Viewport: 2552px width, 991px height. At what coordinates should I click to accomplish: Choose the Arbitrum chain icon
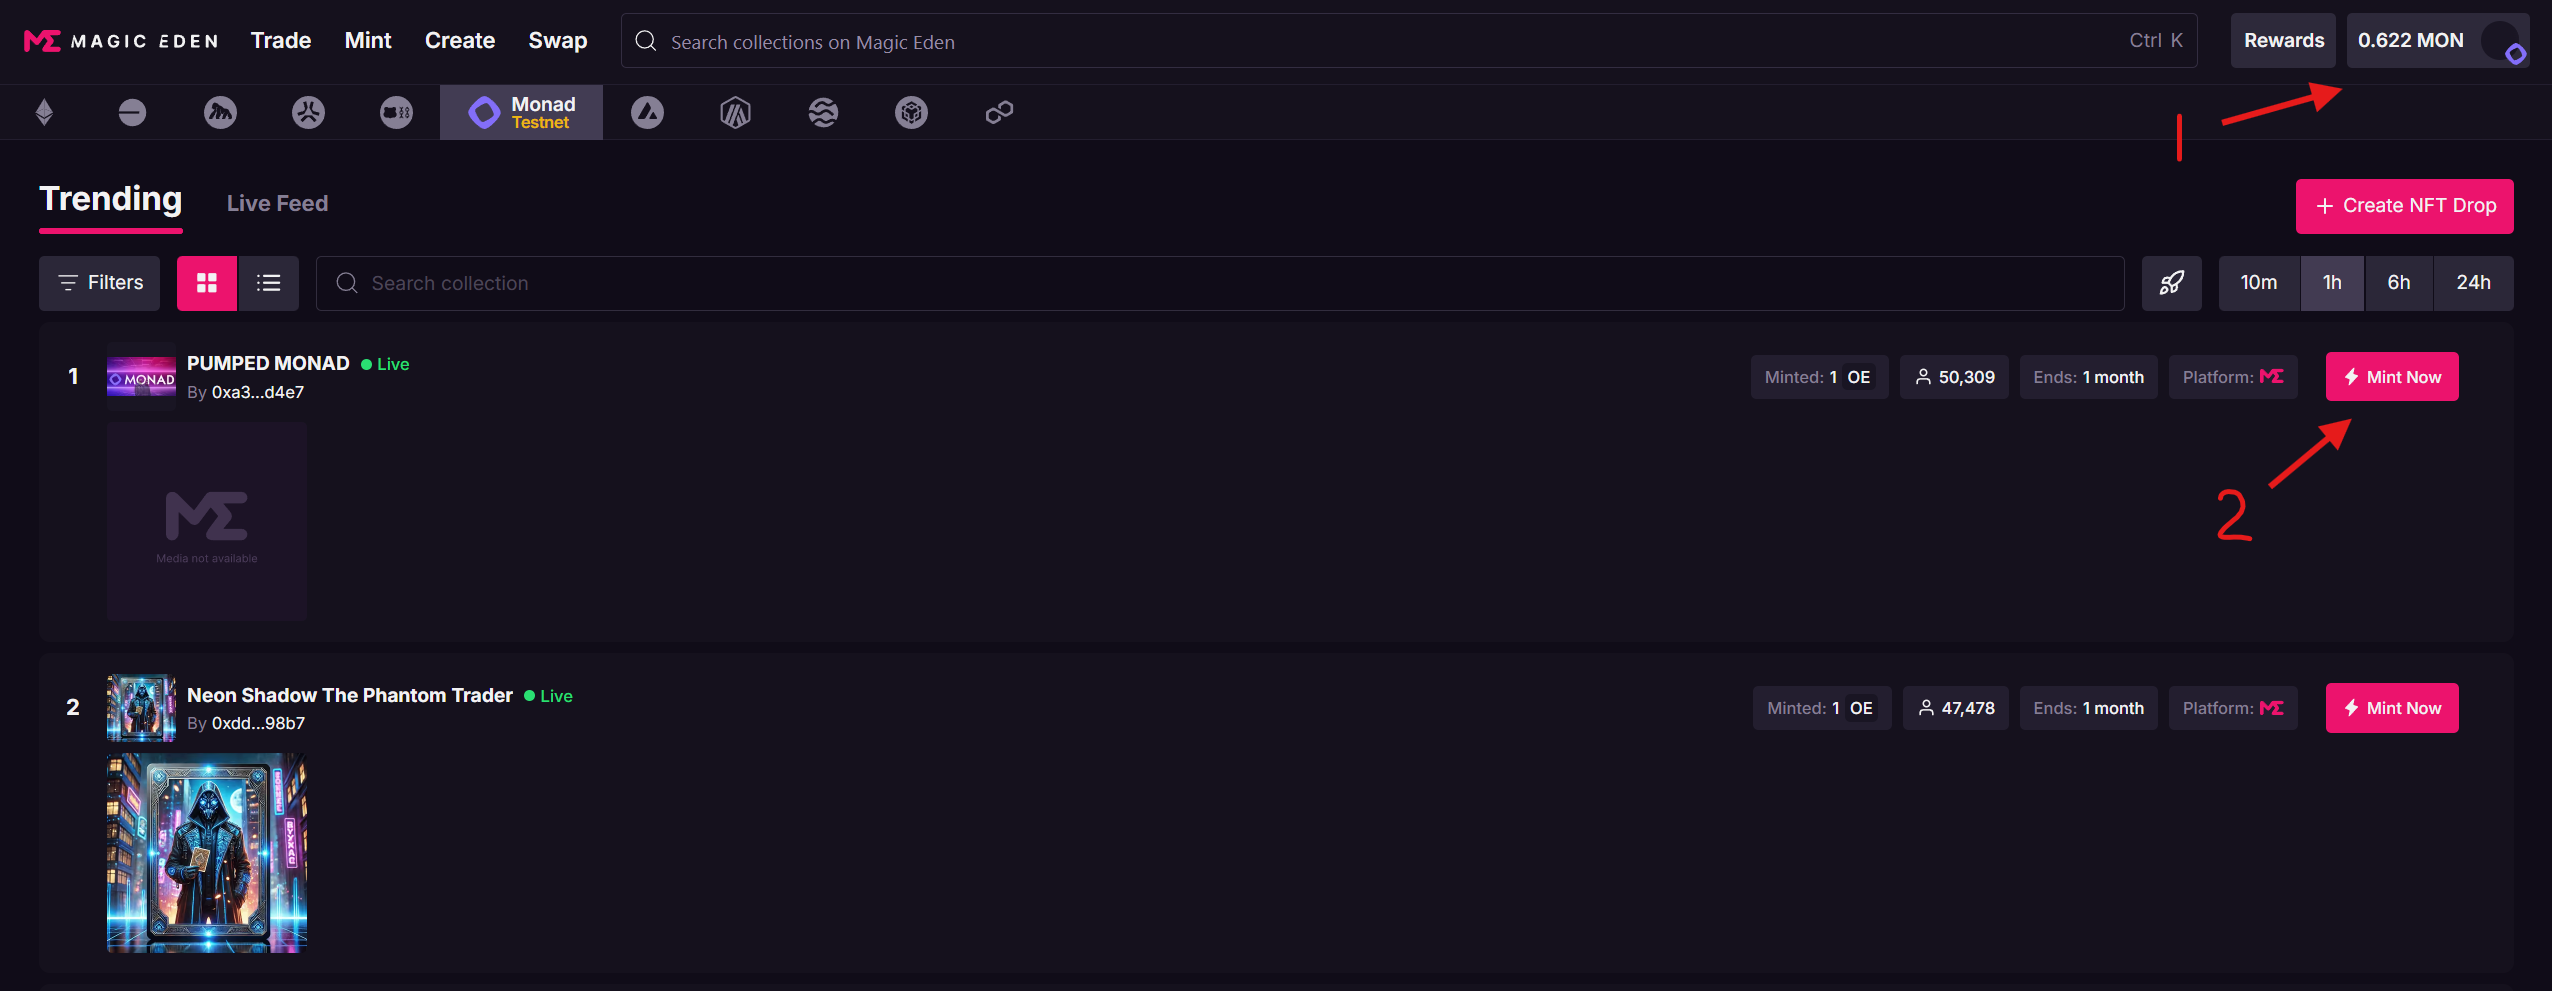[x=735, y=112]
